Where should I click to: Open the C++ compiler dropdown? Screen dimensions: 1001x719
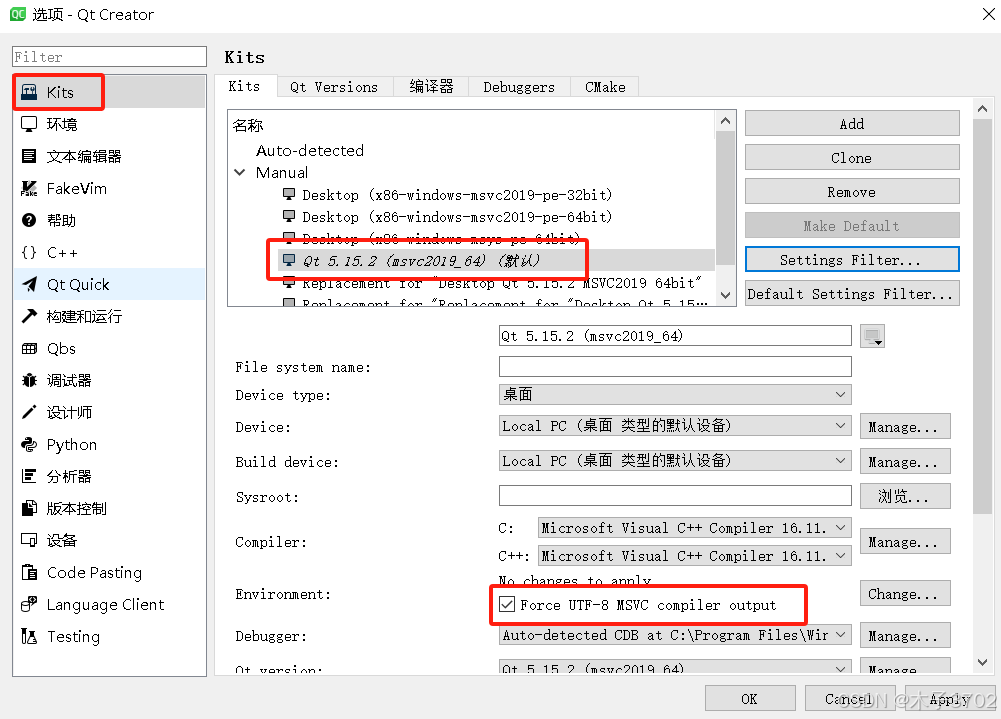point(695,556)
